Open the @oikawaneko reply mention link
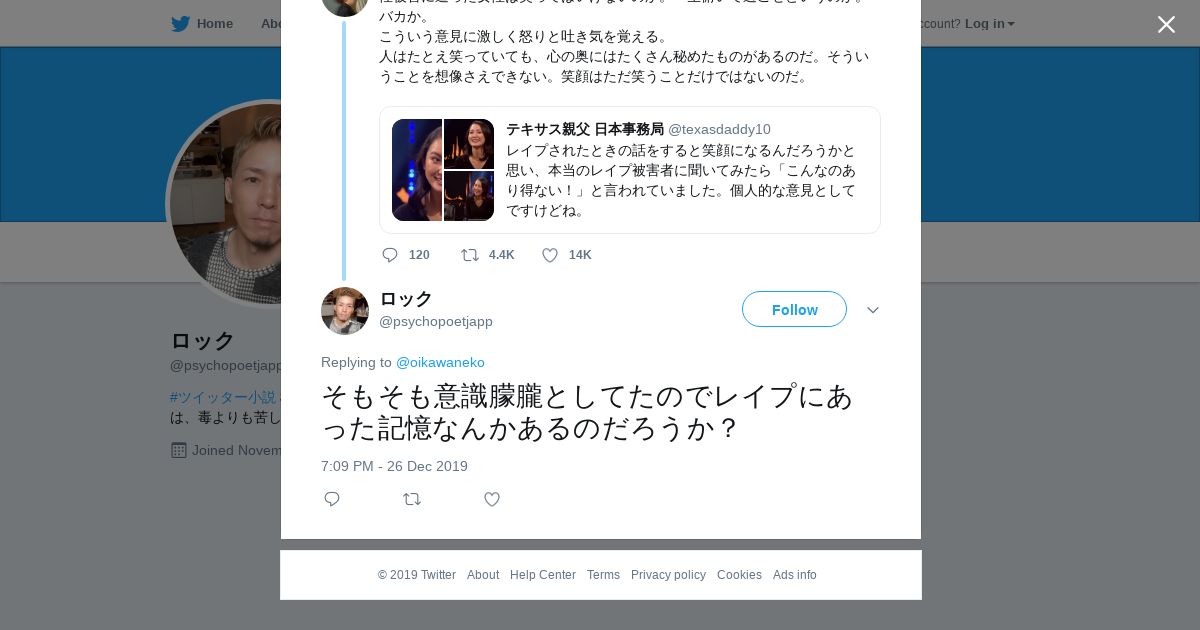The image size is (1200, 630). tap(440, 362)
